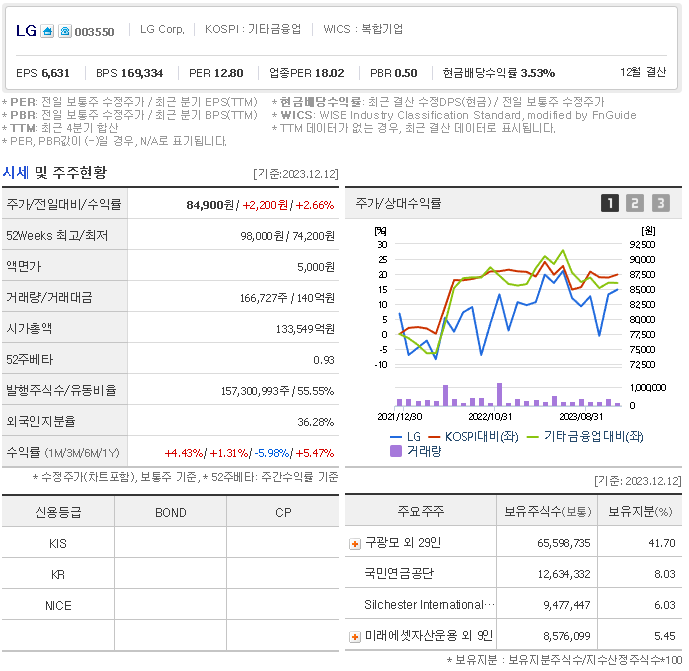Screen dimensions: 689x671
Task: Click the 52Weeks high/low values
Action: pos(287,236)
